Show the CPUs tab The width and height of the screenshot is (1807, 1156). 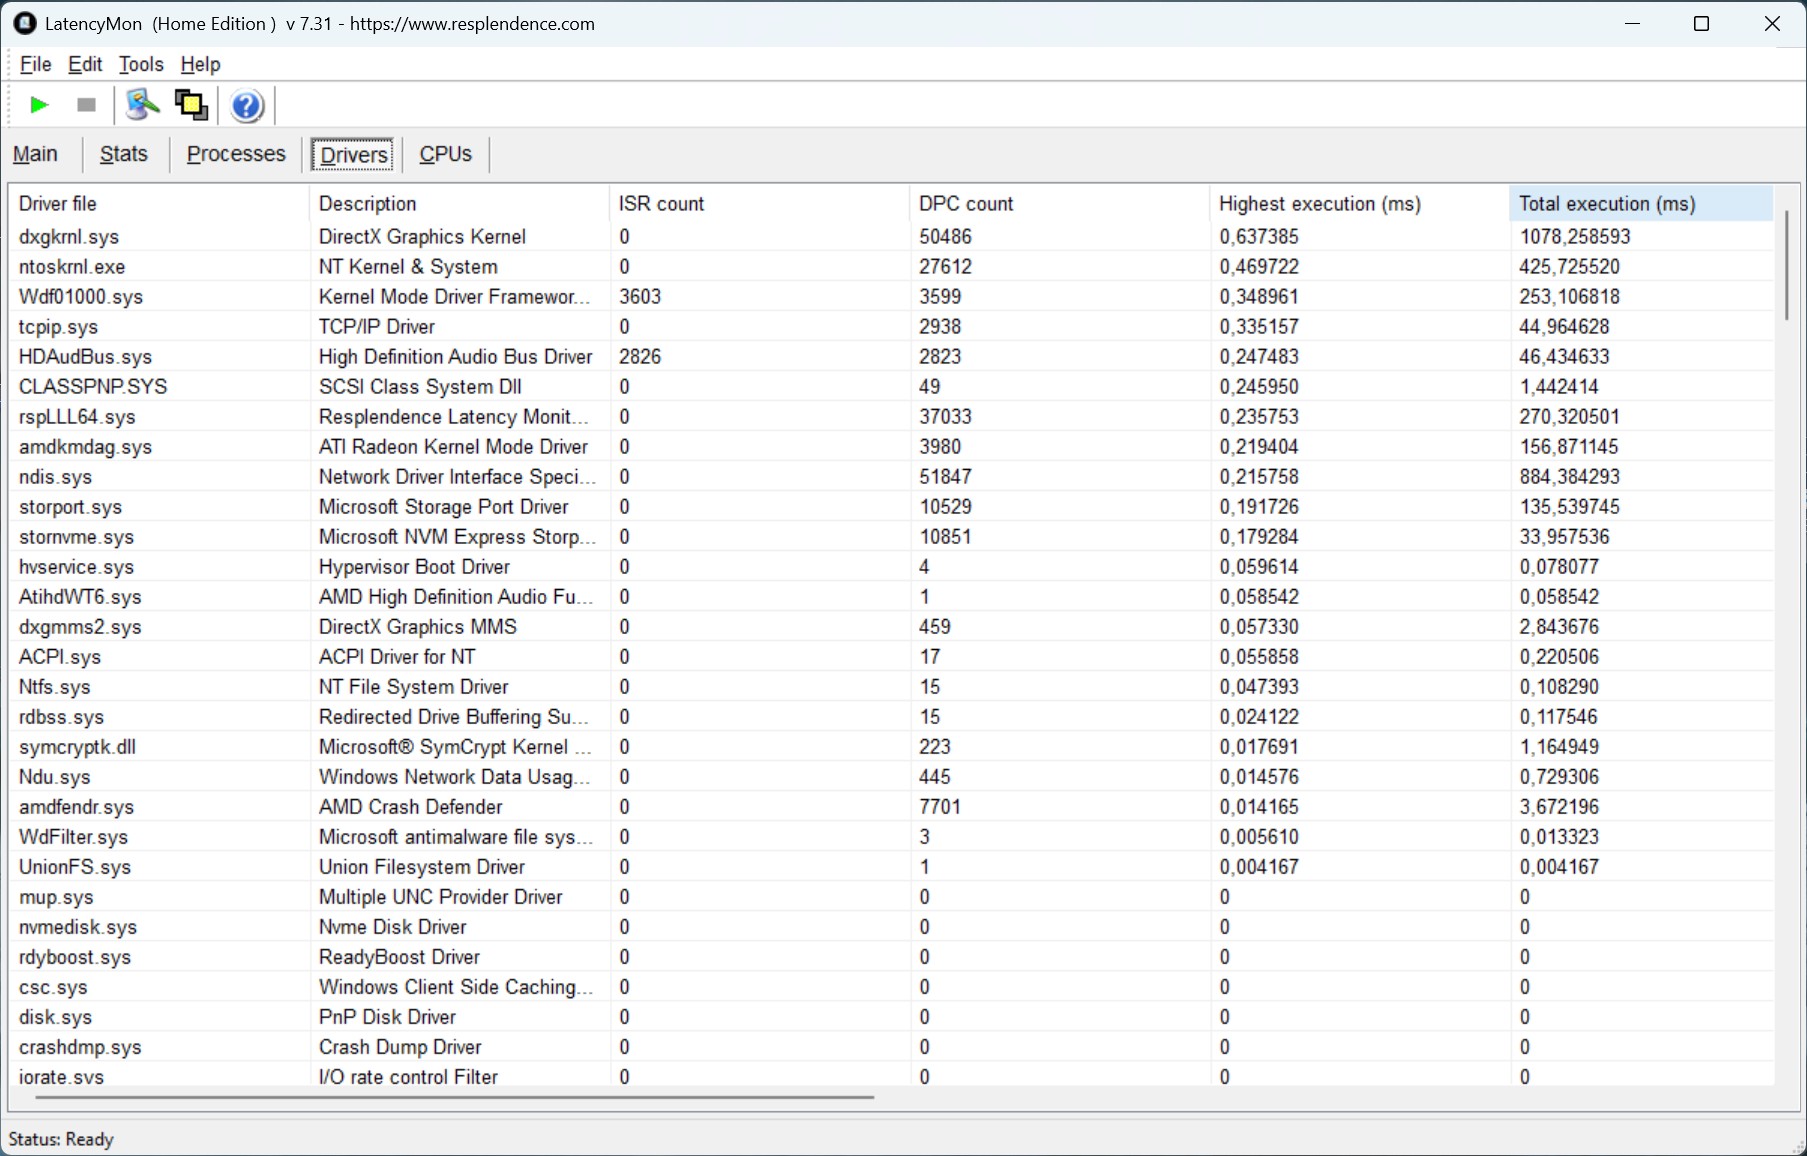click(x=445, y=154)
